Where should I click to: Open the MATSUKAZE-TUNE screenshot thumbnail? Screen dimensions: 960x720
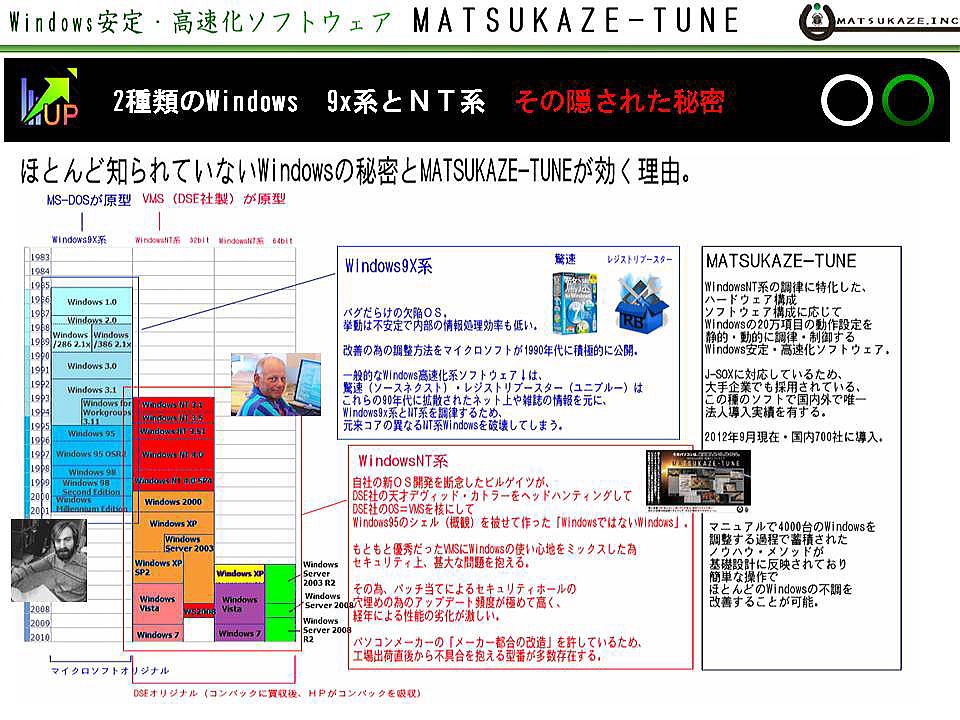[x=698, y=481]
